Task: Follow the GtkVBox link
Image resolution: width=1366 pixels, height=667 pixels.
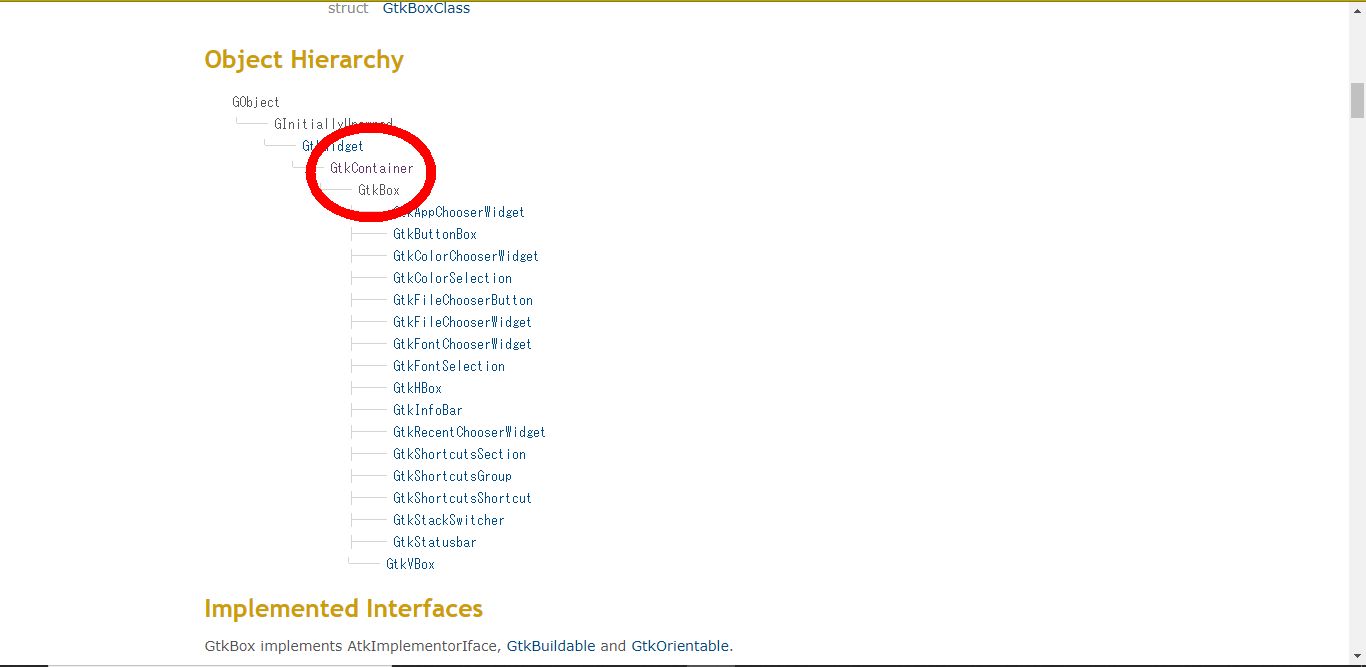Action: [410, 564]
